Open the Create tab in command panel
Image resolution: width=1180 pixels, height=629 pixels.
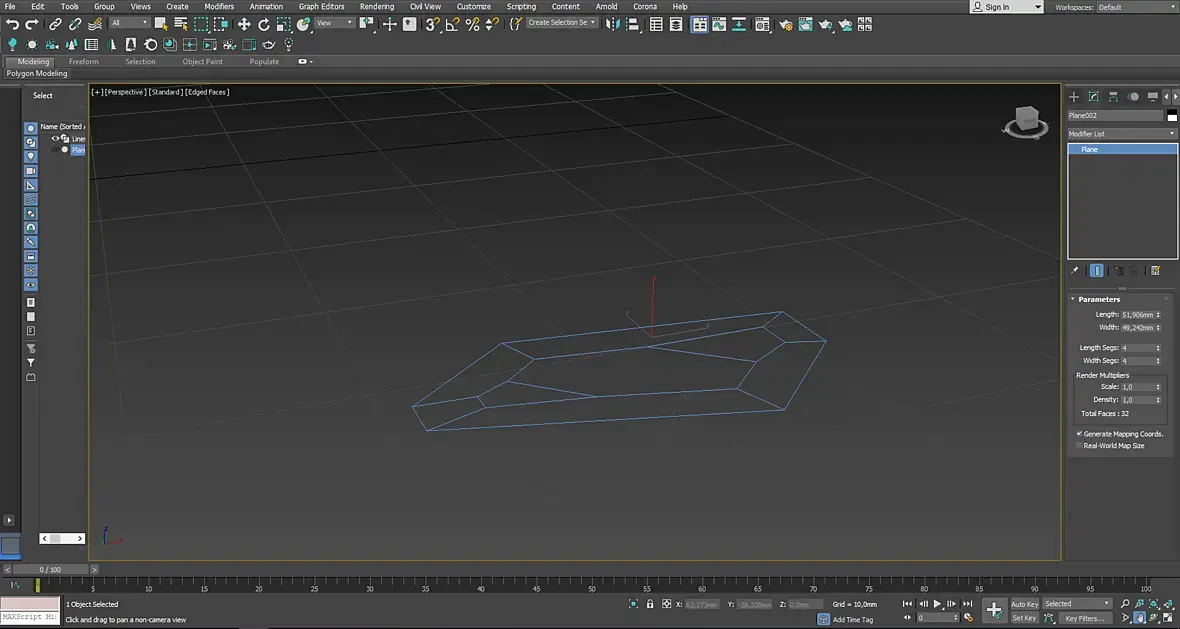point(1074,97)
